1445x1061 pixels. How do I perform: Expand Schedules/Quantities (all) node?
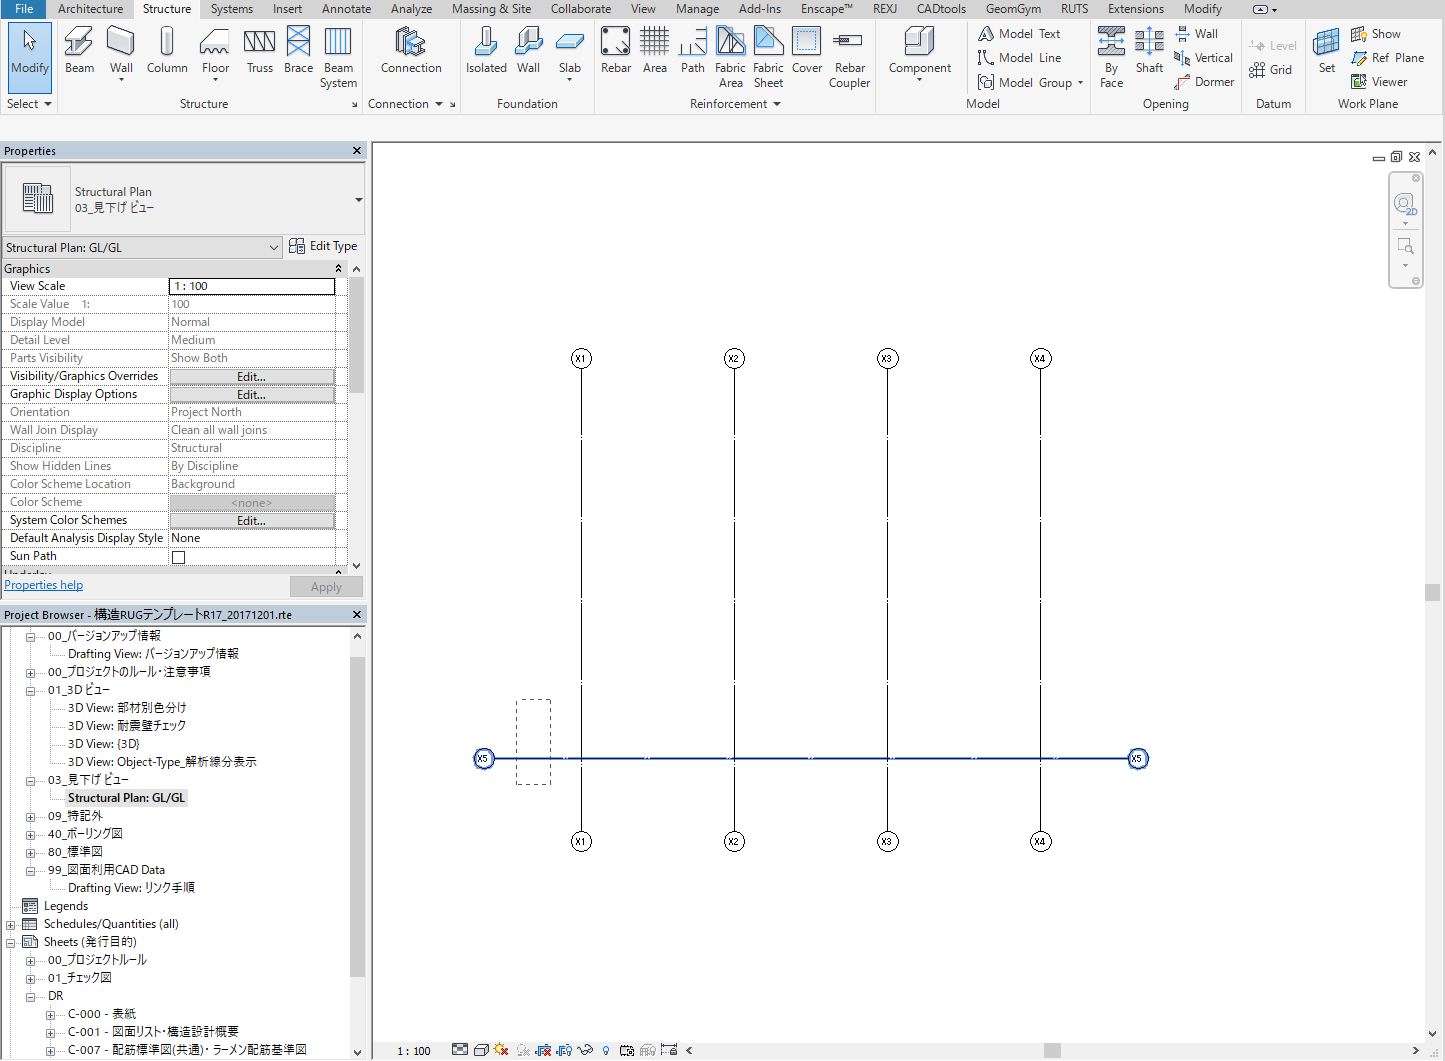point(10,924)
